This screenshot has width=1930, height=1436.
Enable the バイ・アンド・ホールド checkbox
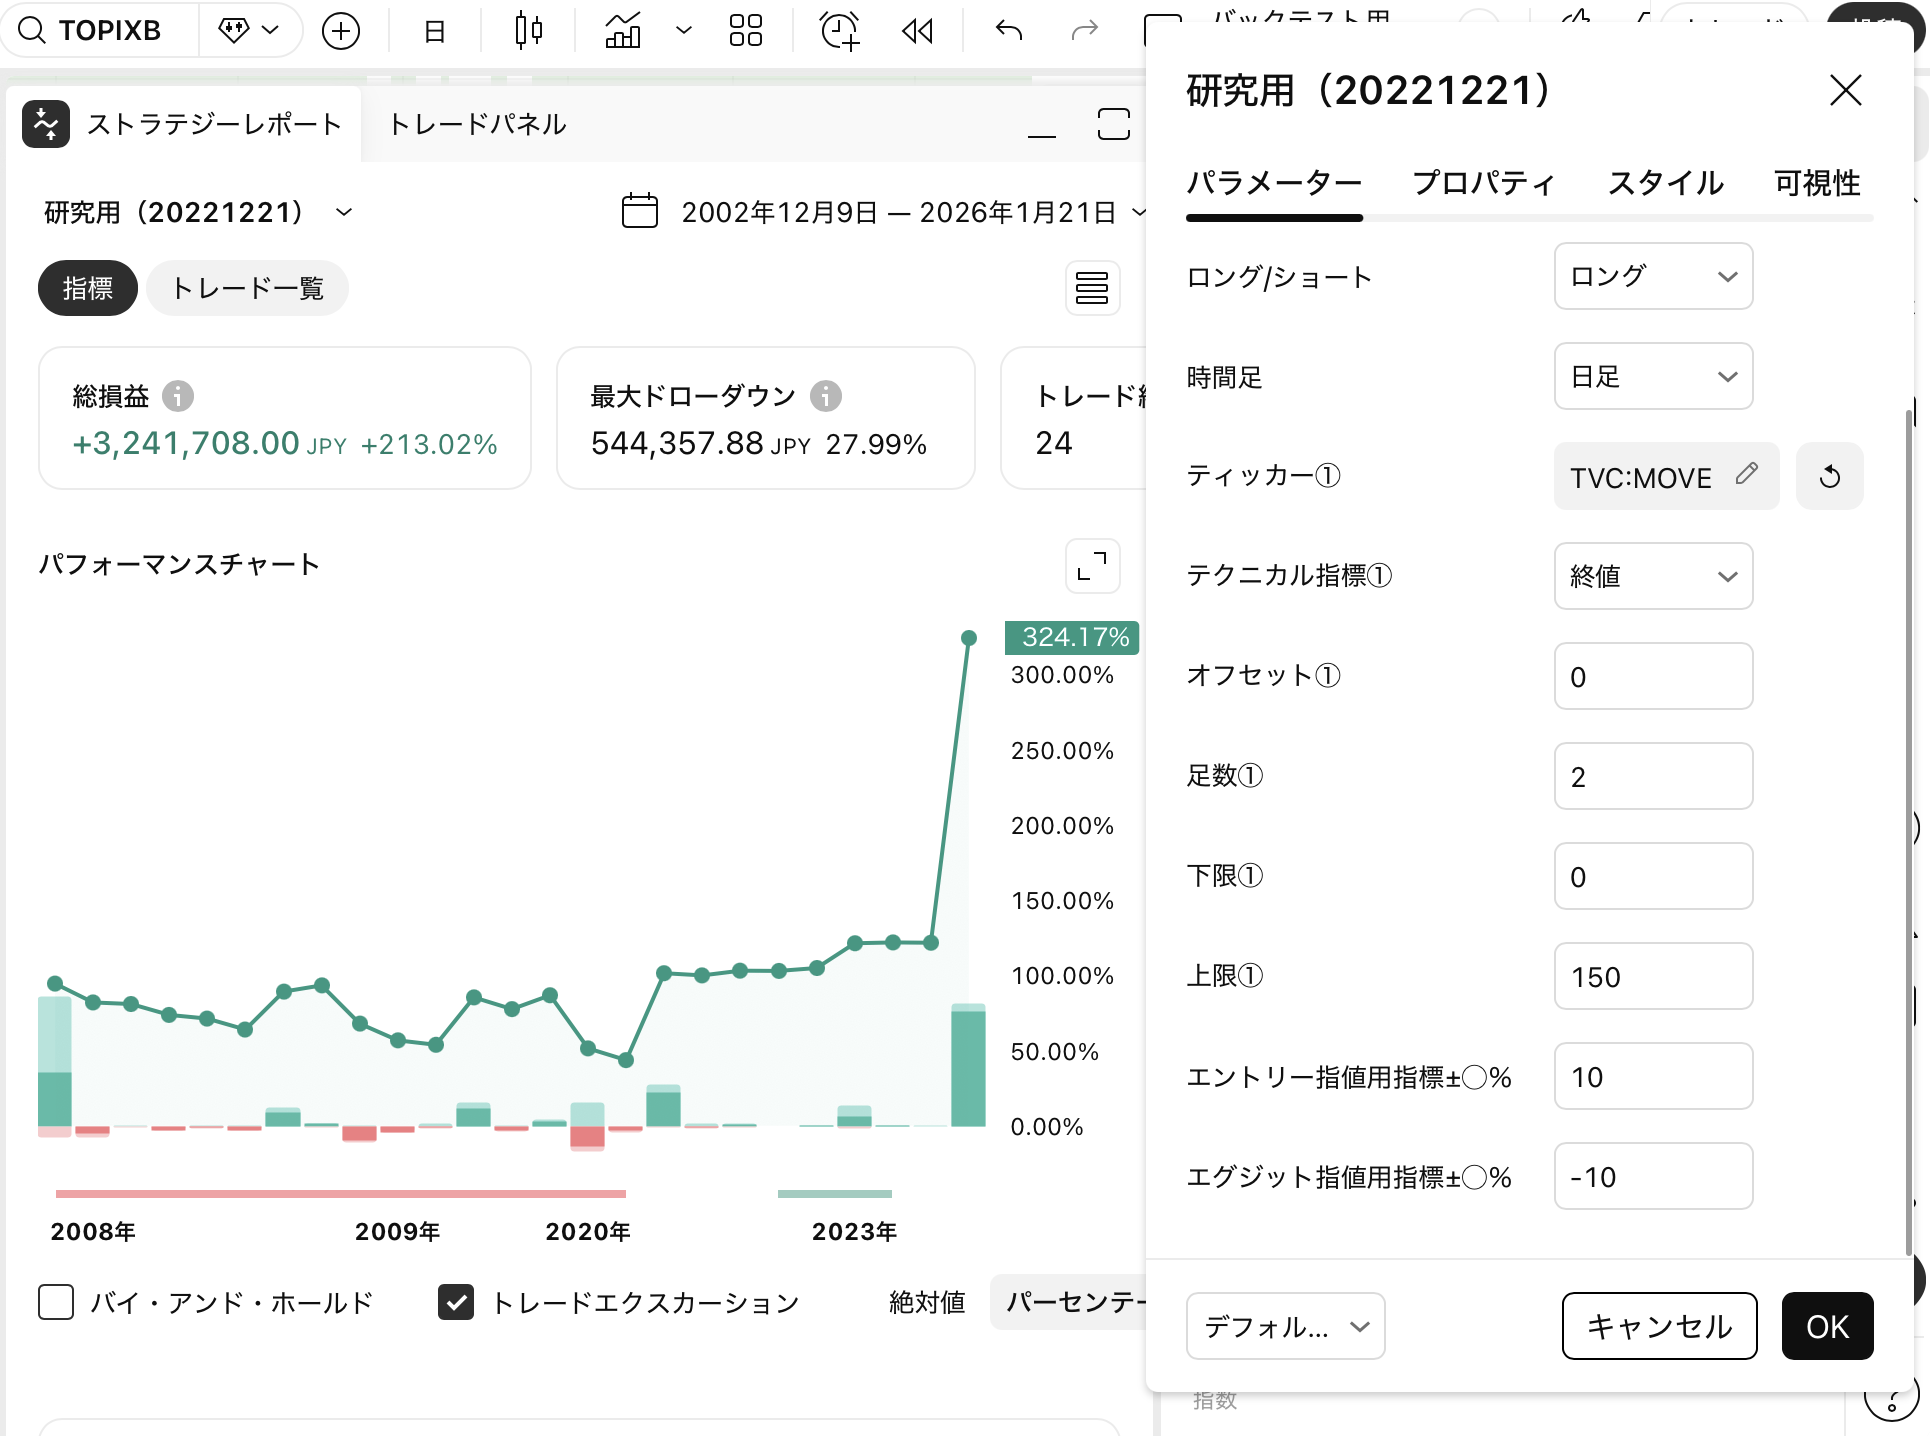(56, 1302)
